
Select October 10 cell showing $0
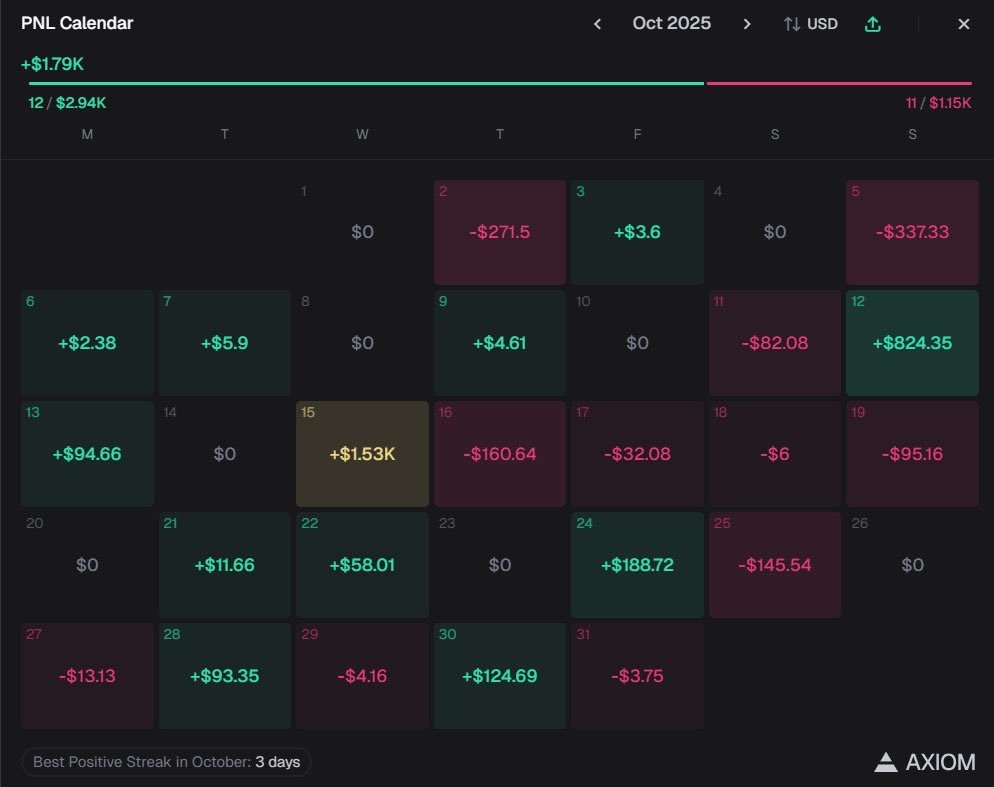pos(637,343)
